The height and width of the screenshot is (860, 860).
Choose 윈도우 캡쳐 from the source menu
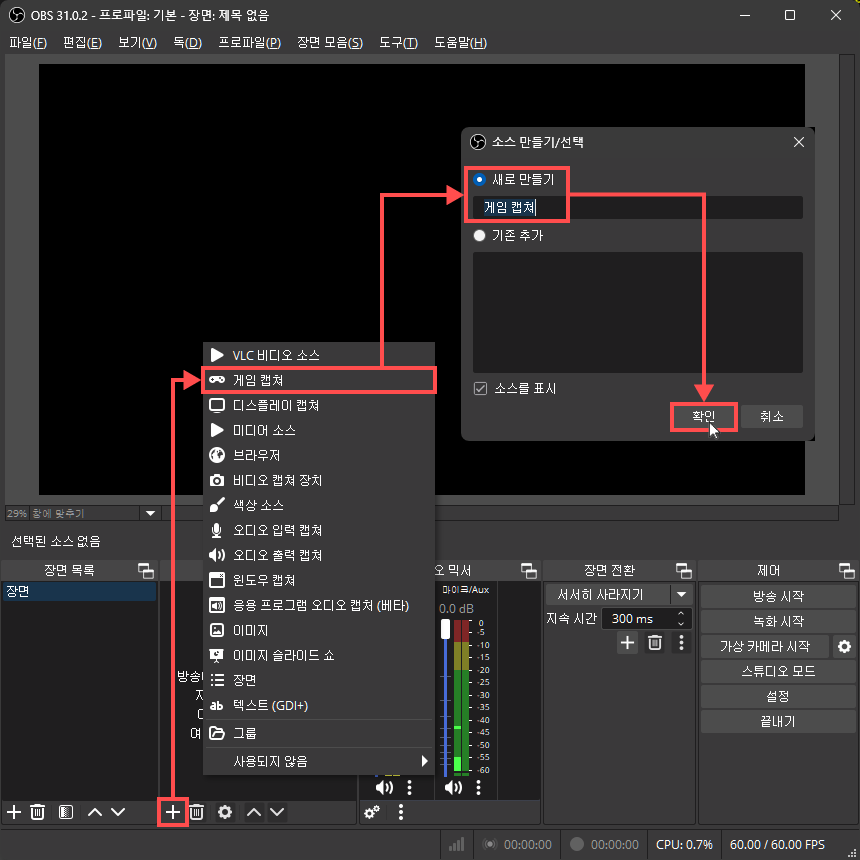[318, 580]
